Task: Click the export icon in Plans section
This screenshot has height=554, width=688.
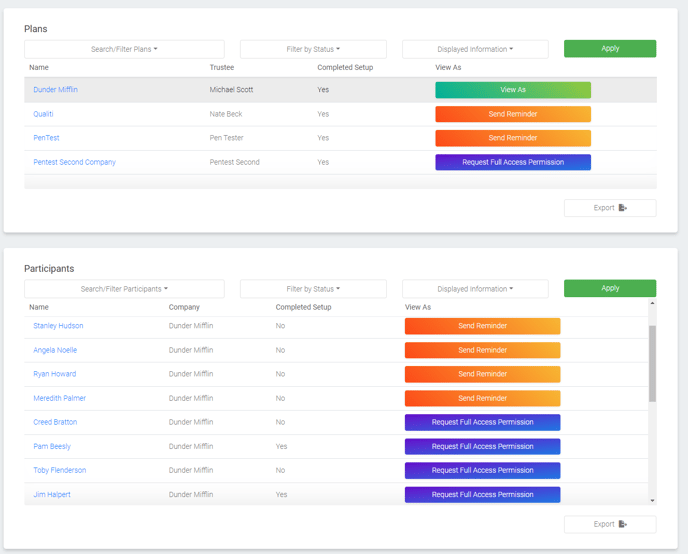Action: (x=623, y=208)
